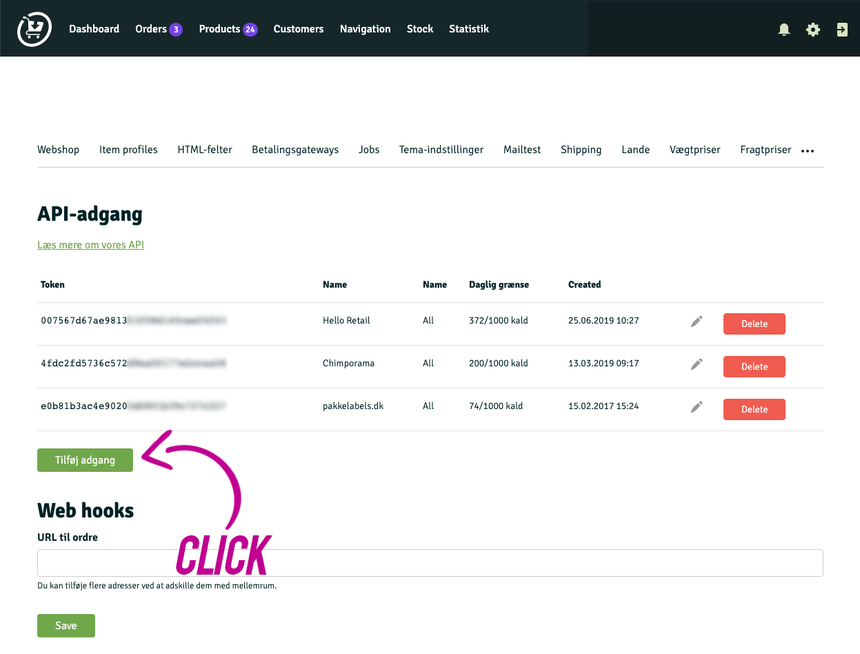The width and height of the screenshot is (860, 654).
Task: Edit the Chimporama token with pencil
Action: 697,364
